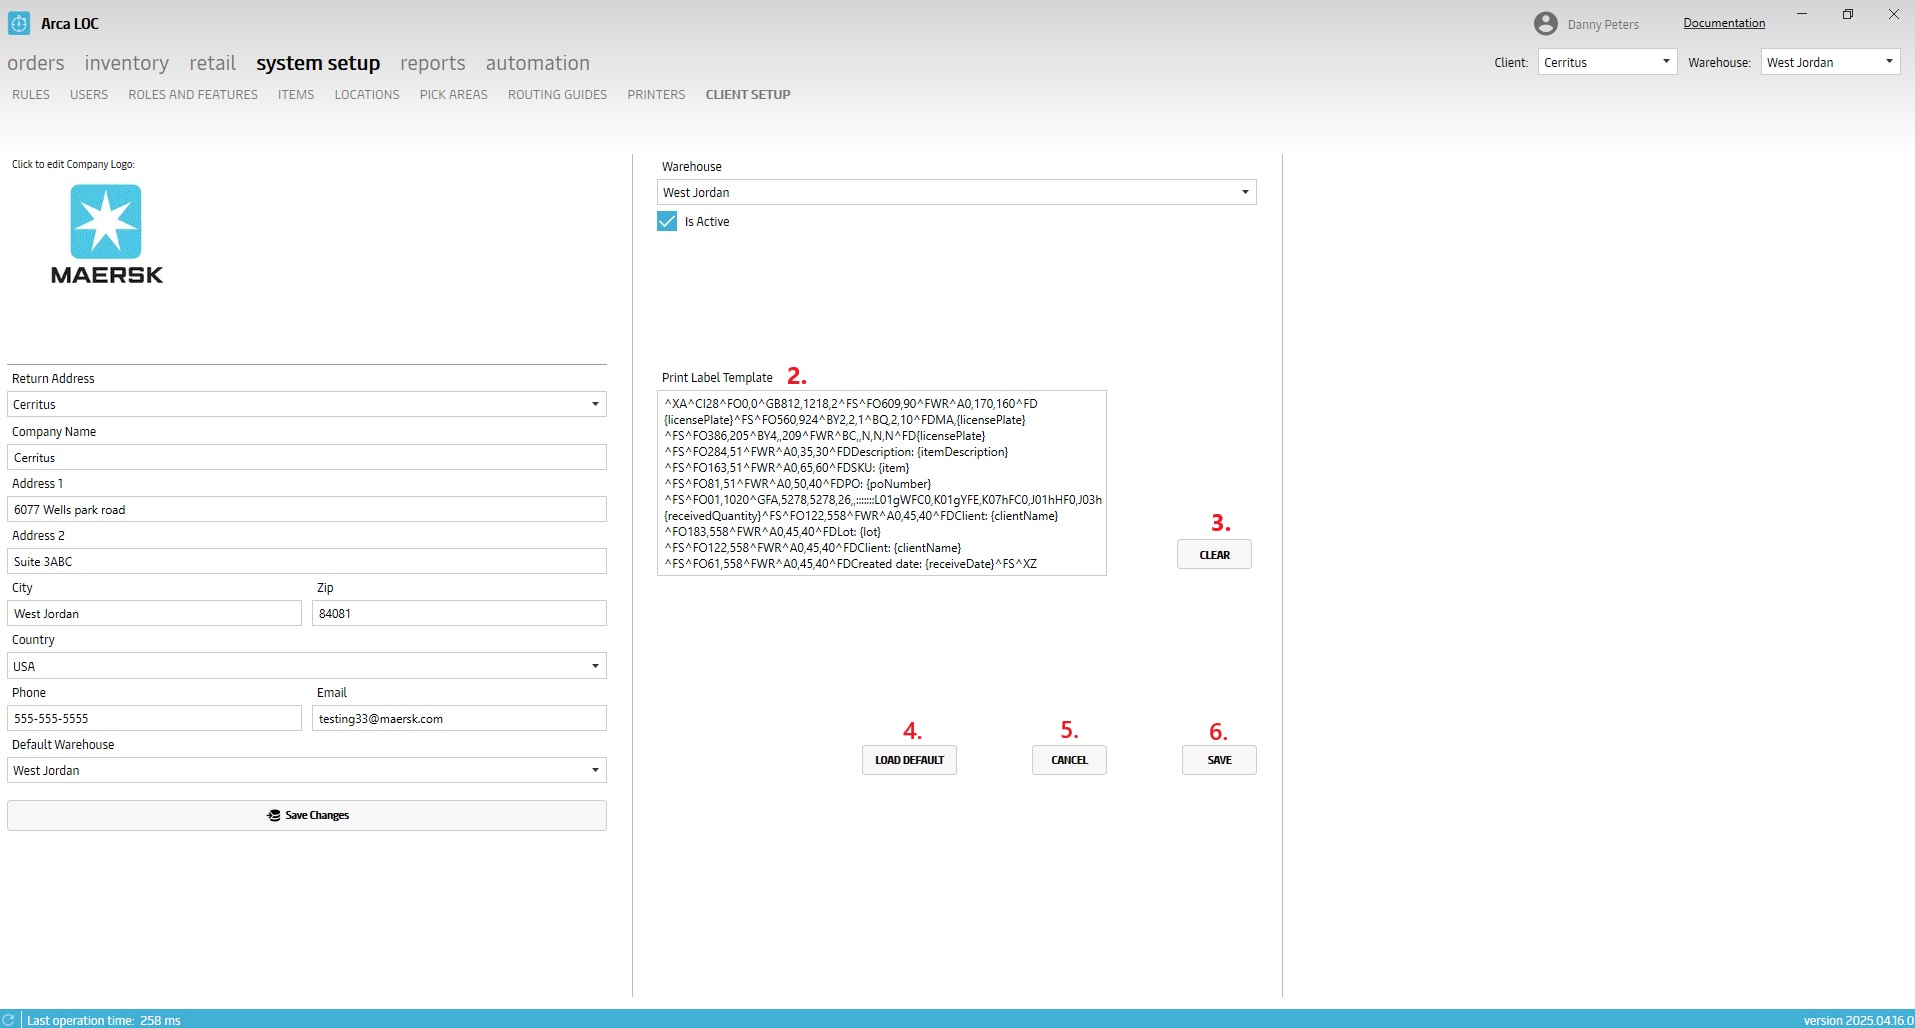The height and width of the screenshot is (1028, 1915).
Task: Click the LOAD DEFAULT button
Action: click(909, 760)
